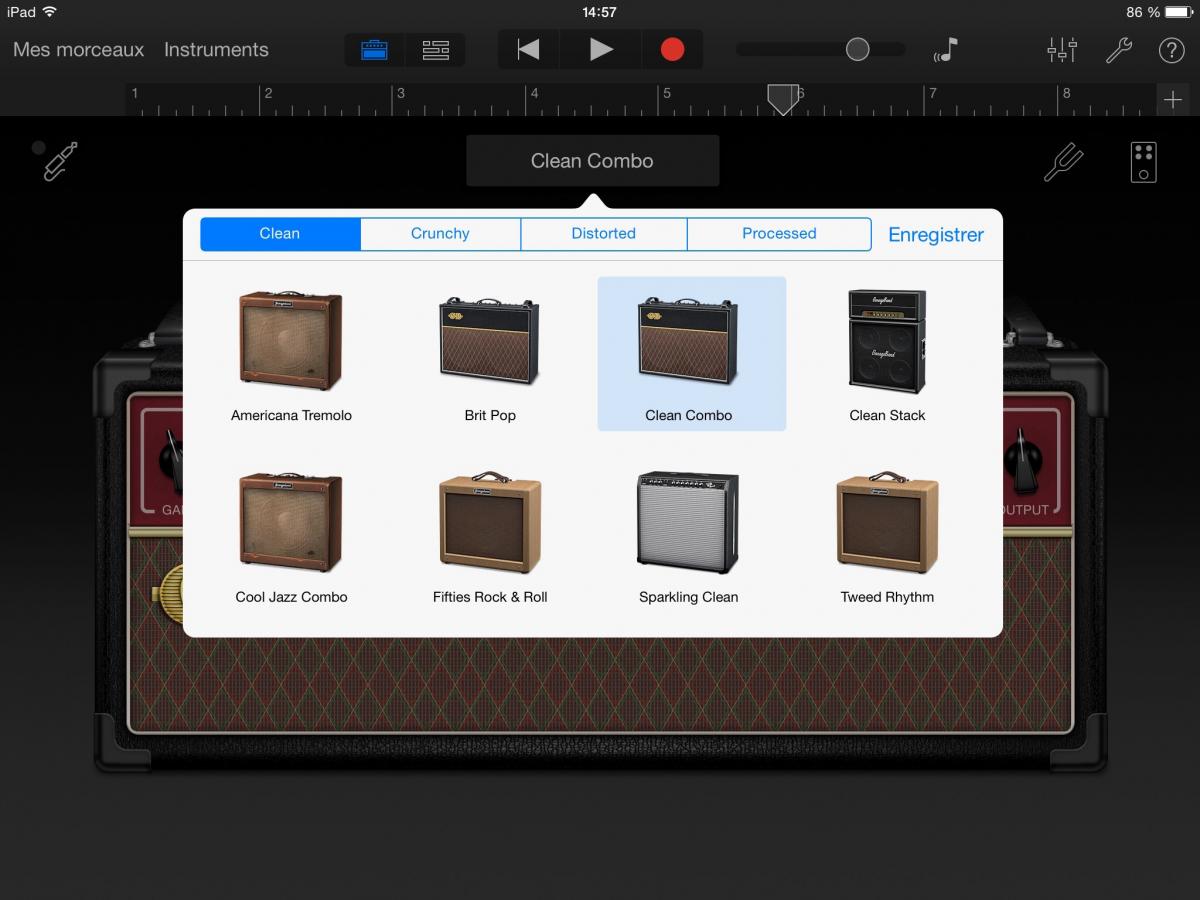
Task: Switch to the Distorted tab
Action: (x=604, y=234)
